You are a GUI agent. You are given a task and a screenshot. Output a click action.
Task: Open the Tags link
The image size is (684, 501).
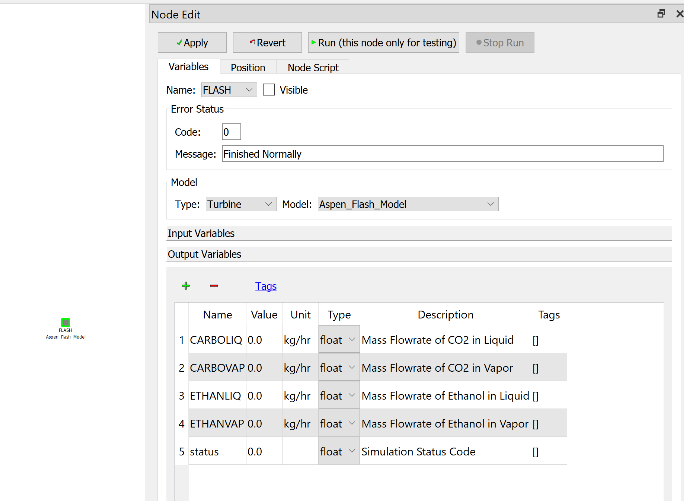pos(266,286)
